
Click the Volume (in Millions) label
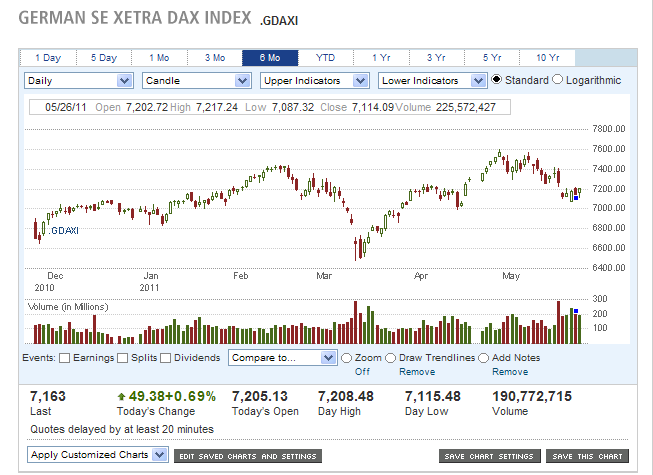tap(68, 307)
